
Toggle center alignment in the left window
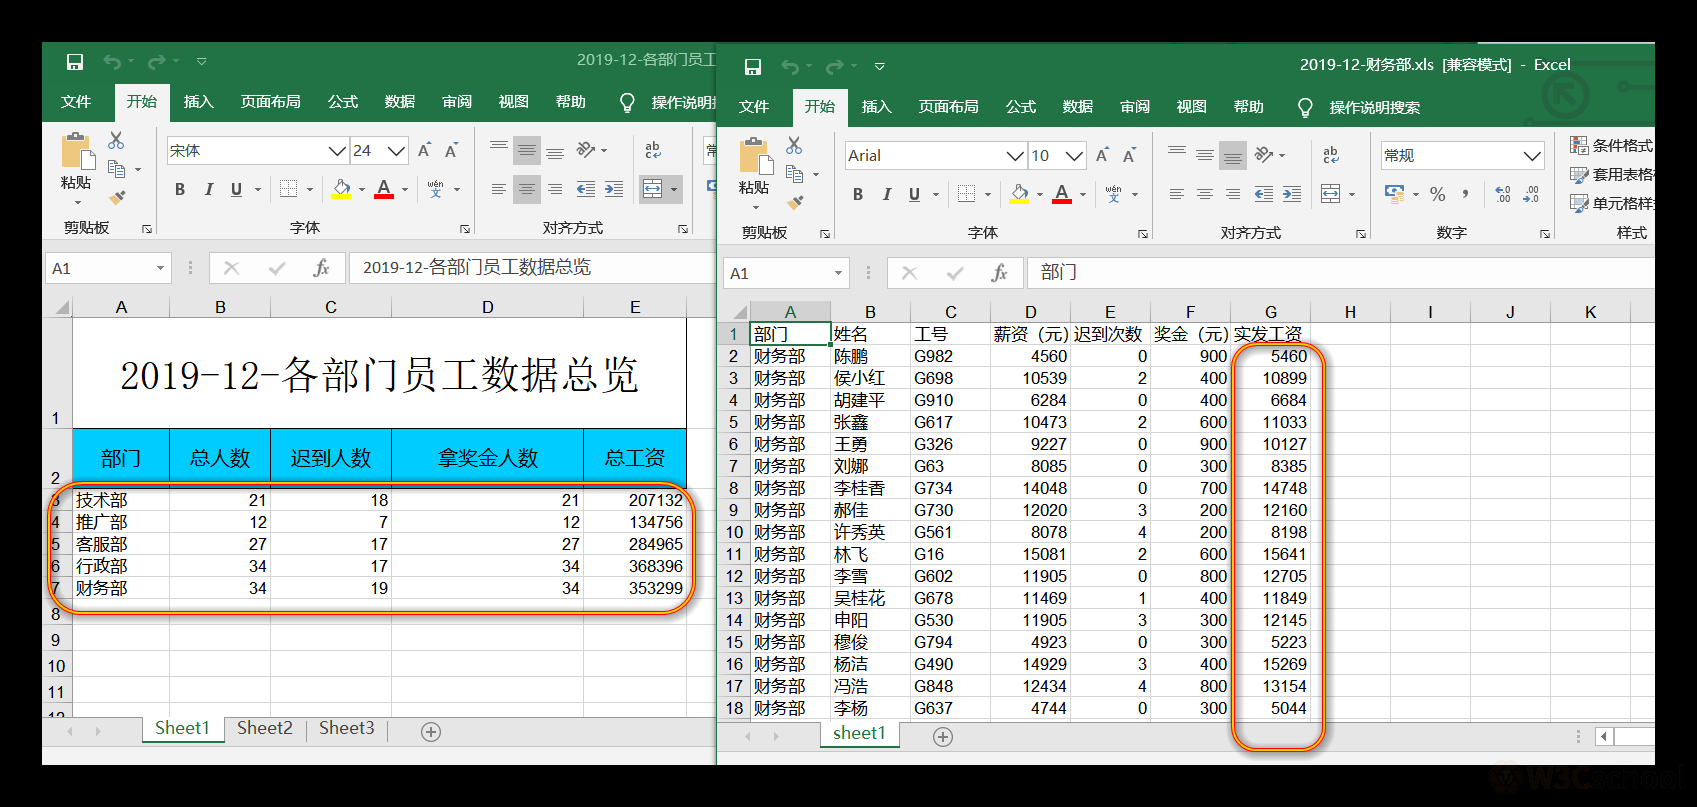point(527,189)
